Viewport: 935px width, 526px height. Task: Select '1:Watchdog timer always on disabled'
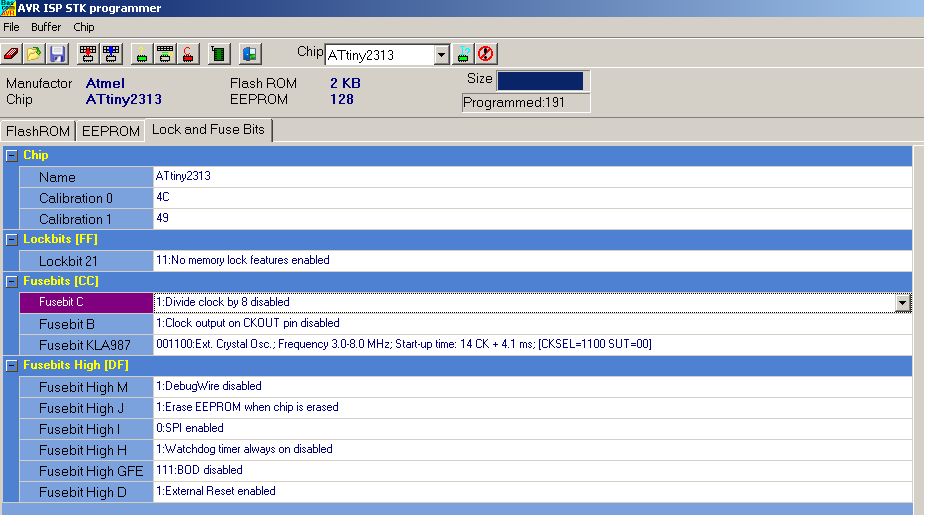point(532,449)
